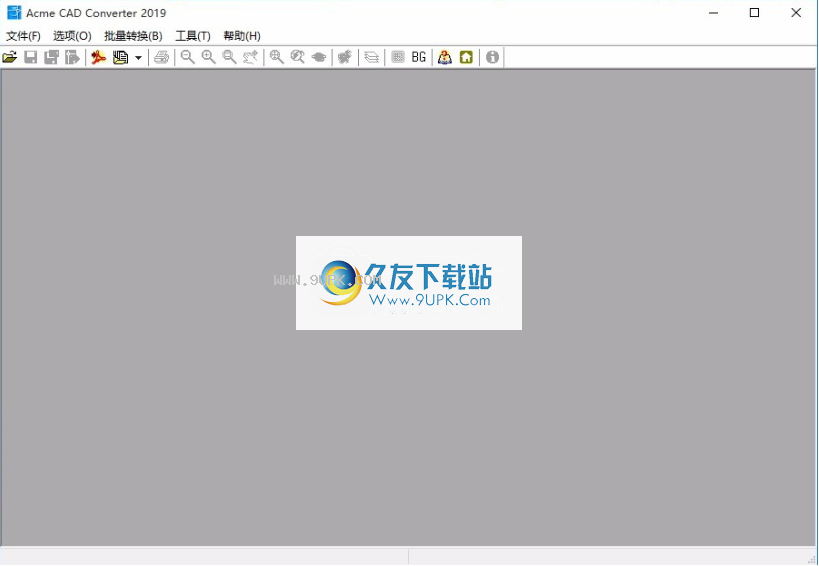Toggle background color with BG button
This screenshot has height=566, width=819.
point(418,57)
